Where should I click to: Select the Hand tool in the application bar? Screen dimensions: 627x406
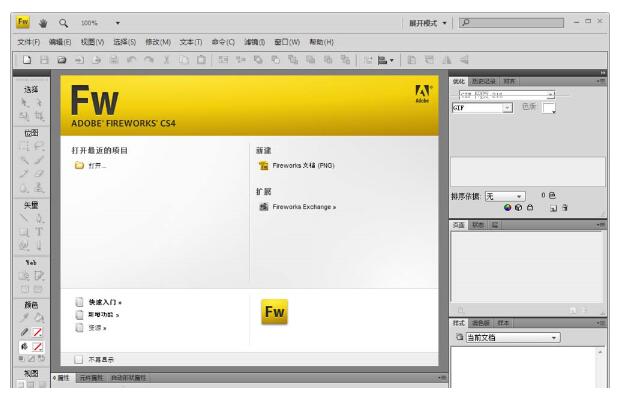pyautogui.click(x=43, y=23)
